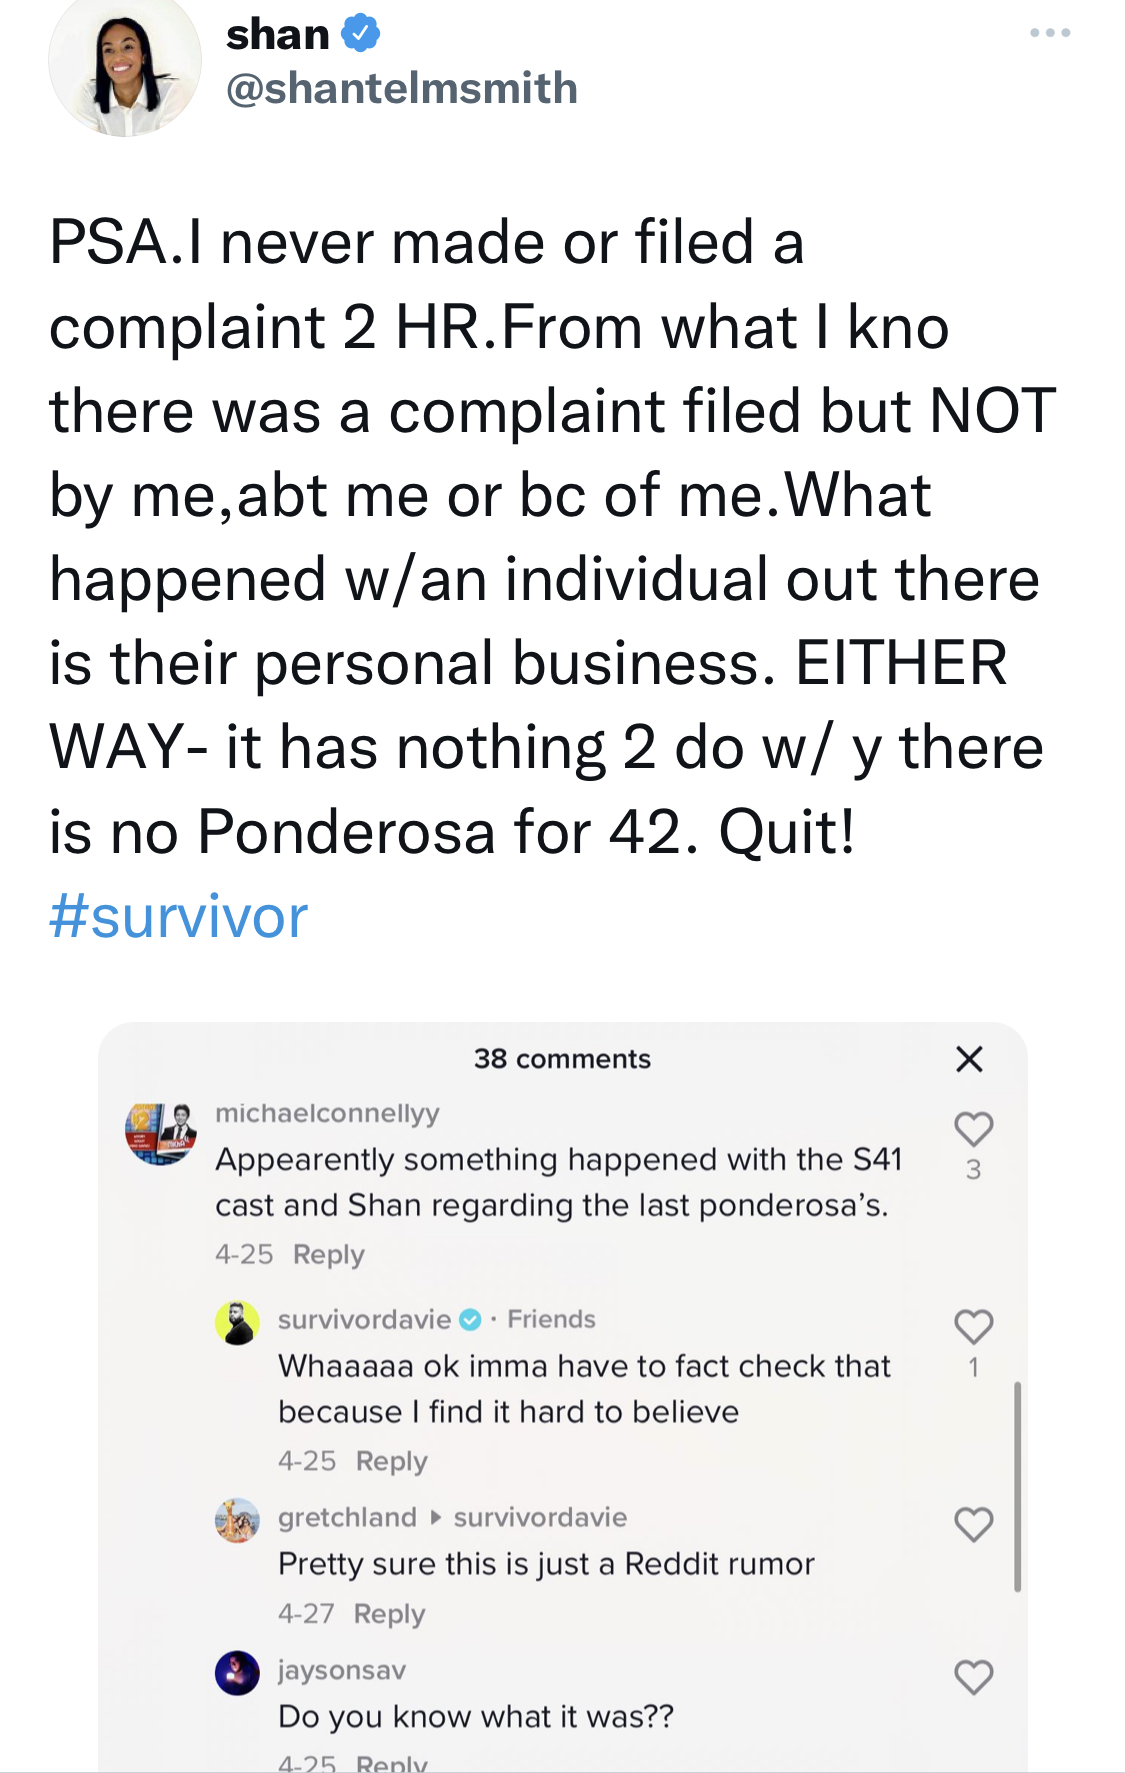
Task: Like michaelconnellyy's comment with heart icon
Action: coord(973,1129)
